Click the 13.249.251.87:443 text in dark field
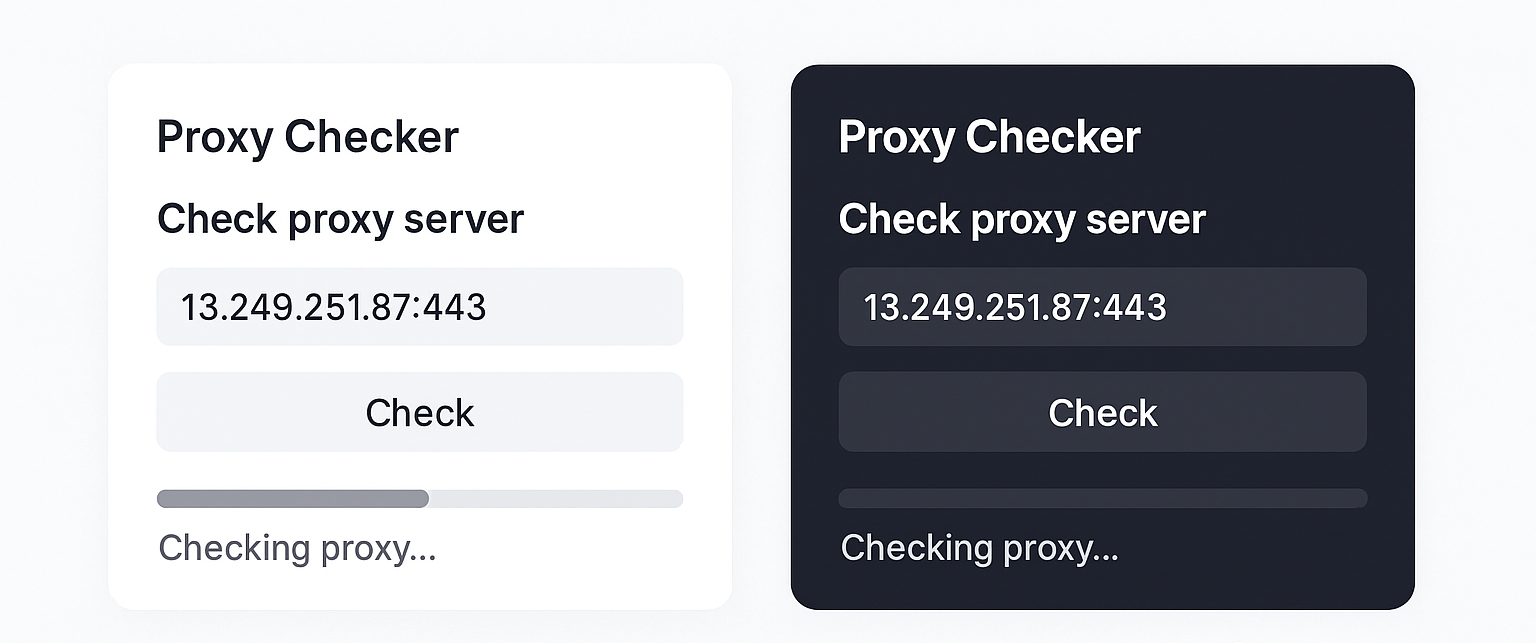 (1015, 307)
